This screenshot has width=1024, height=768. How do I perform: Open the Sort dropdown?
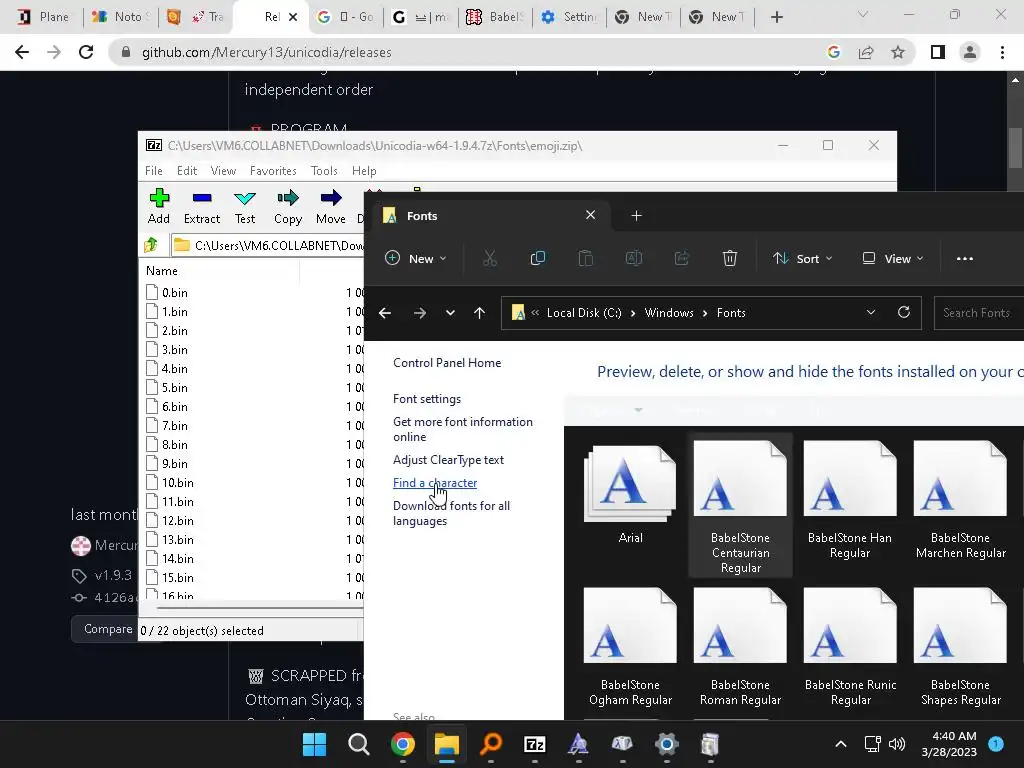point(803,259)
